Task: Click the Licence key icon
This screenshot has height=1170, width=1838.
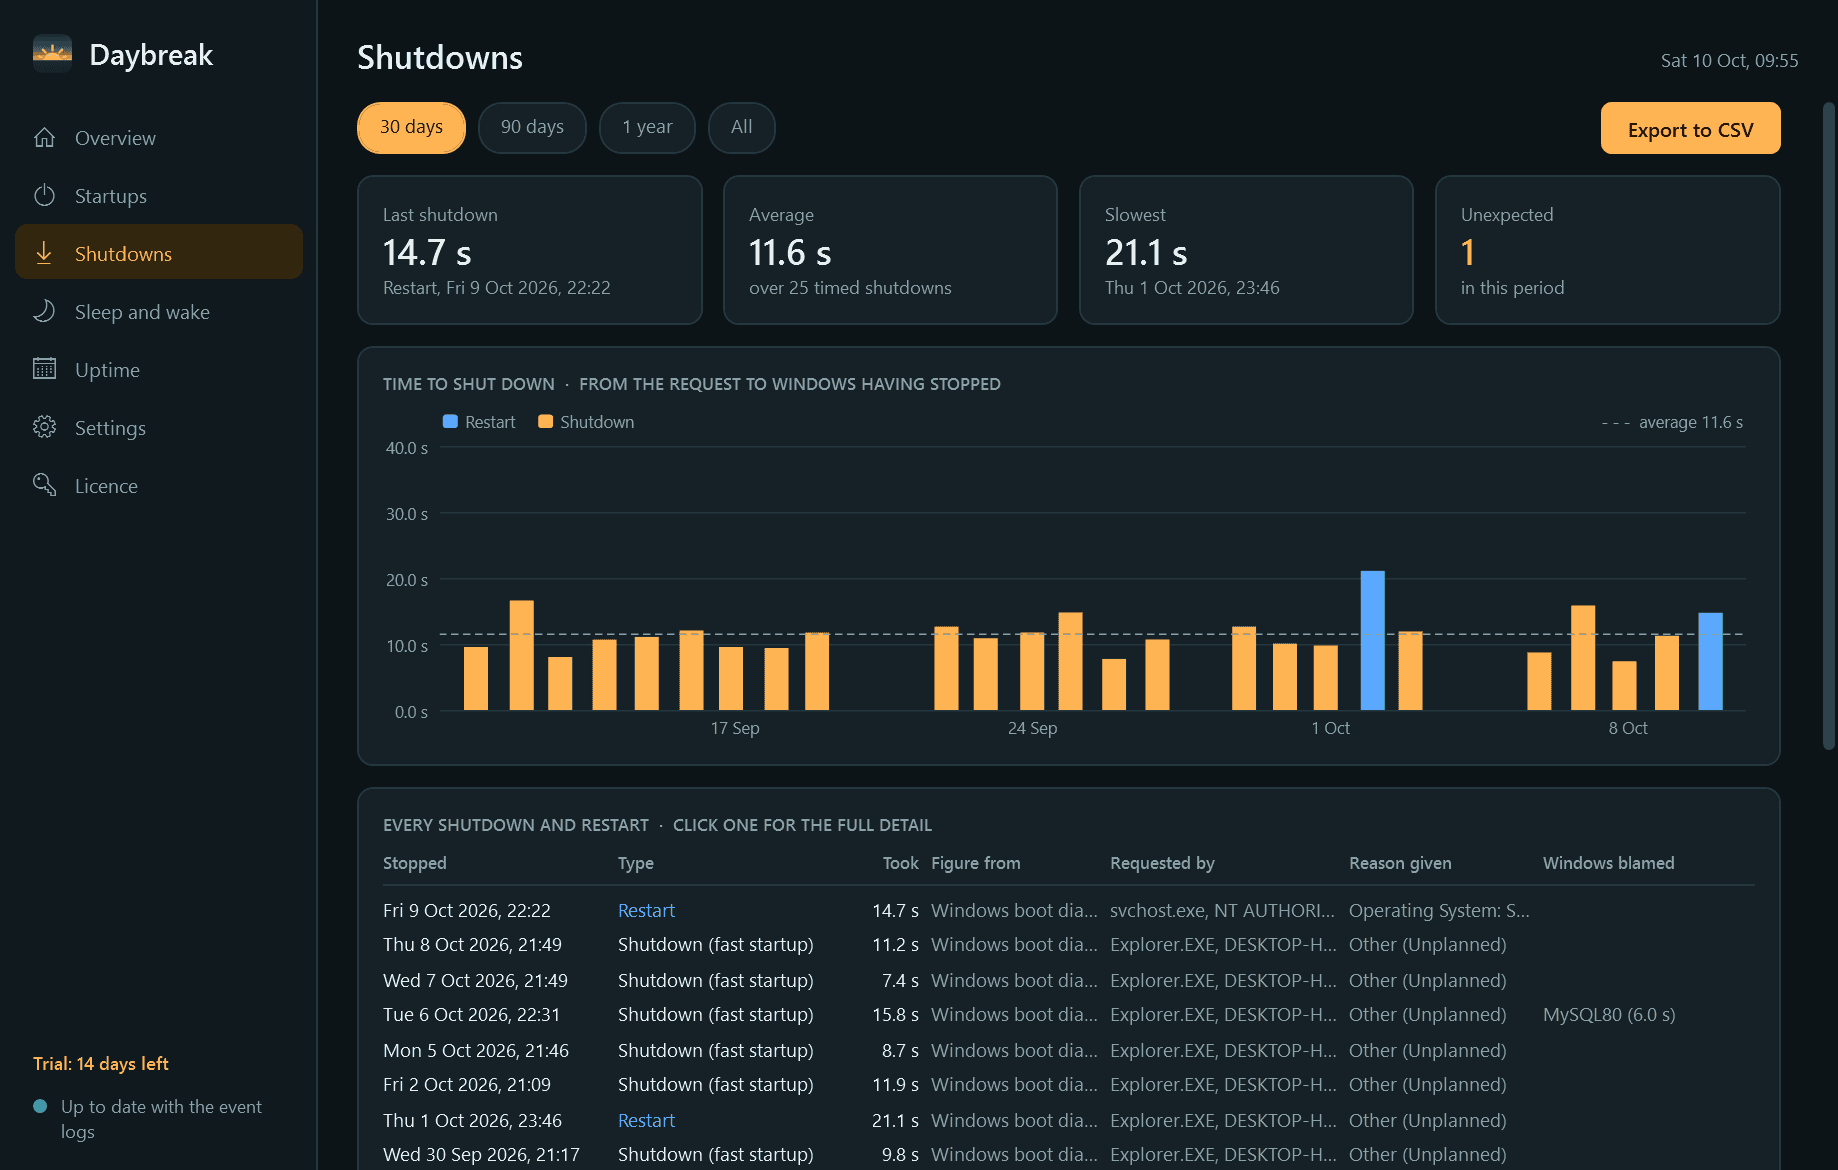Action: (x=44, y=485)
